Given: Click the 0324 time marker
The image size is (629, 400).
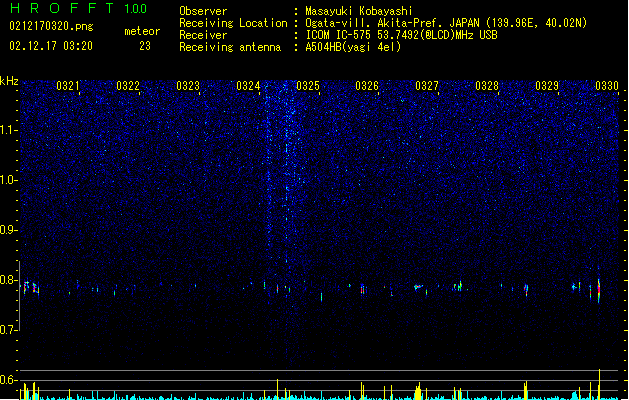Looking at the screenshot, I should tap(248, 86).
